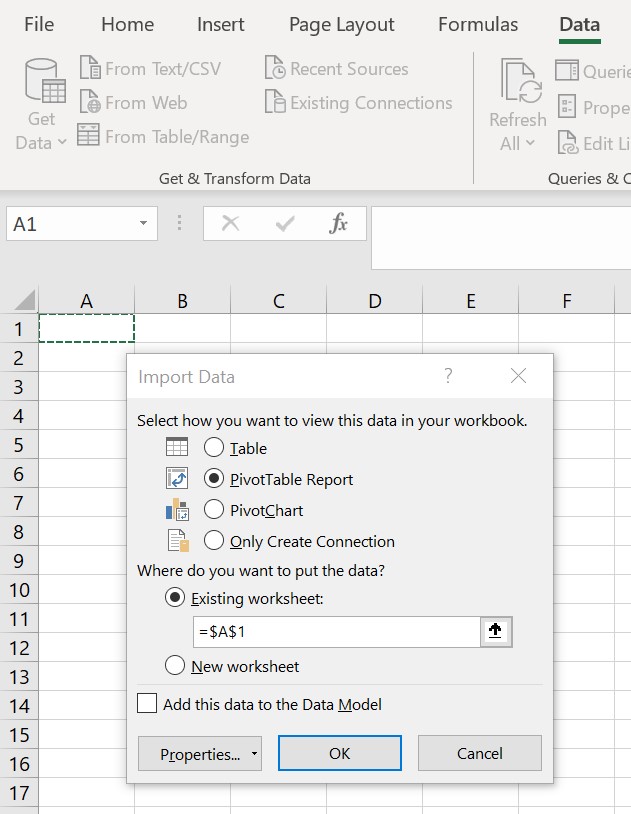Select the Table radio button
This screenshot has height=814, width=631.
click(214, 447)
